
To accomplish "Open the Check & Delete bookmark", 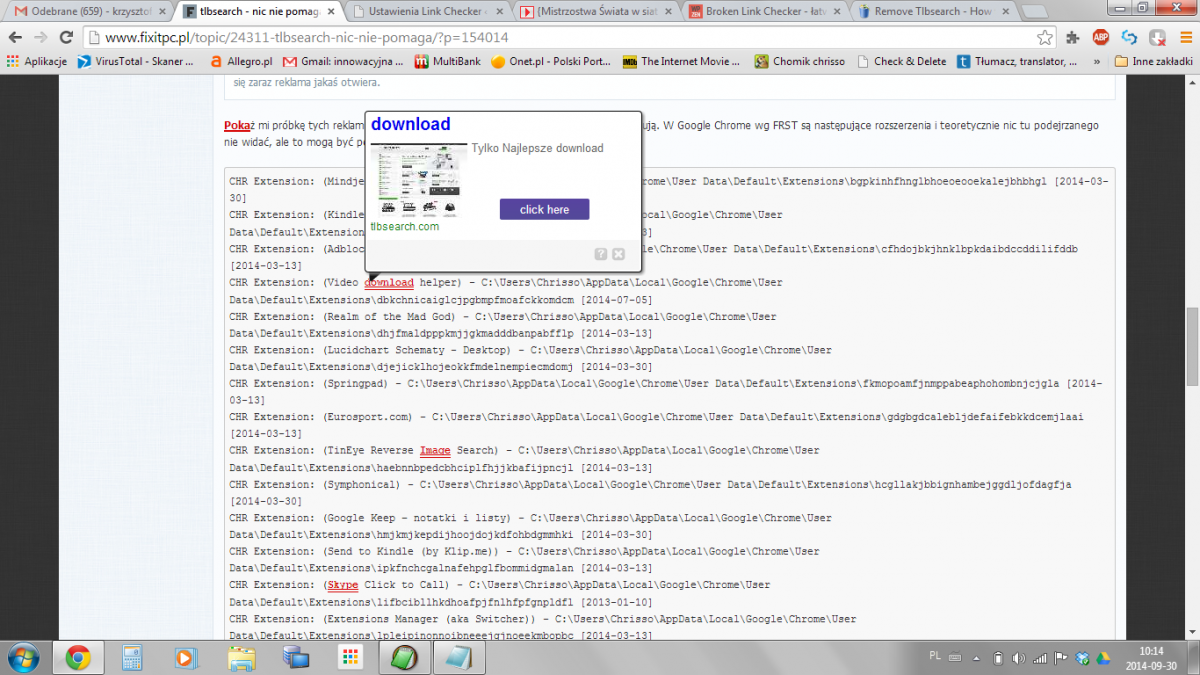I will (x=901, y=61).
